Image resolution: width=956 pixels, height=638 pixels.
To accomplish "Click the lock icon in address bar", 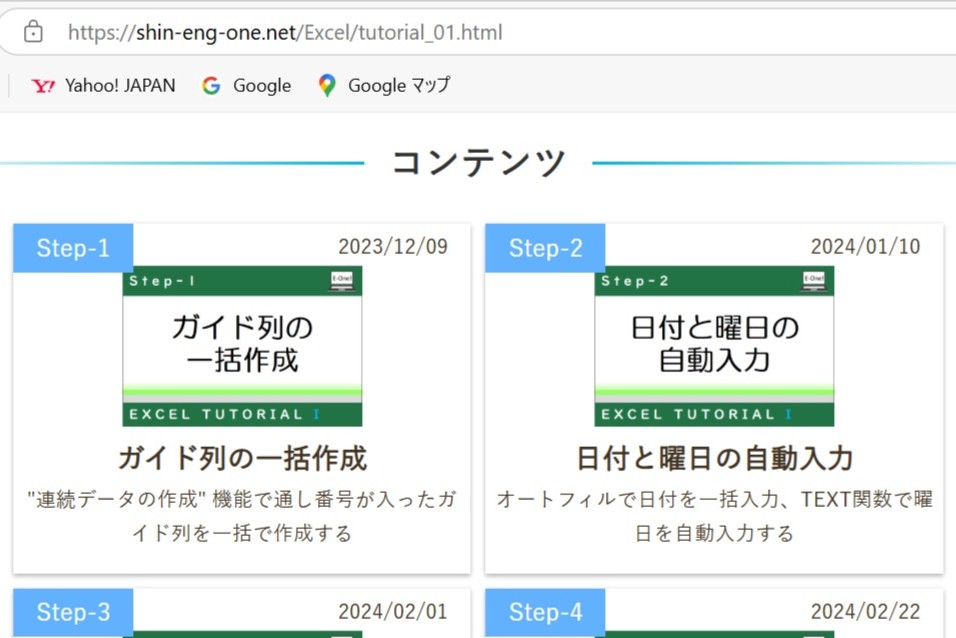I will point(33,32).
